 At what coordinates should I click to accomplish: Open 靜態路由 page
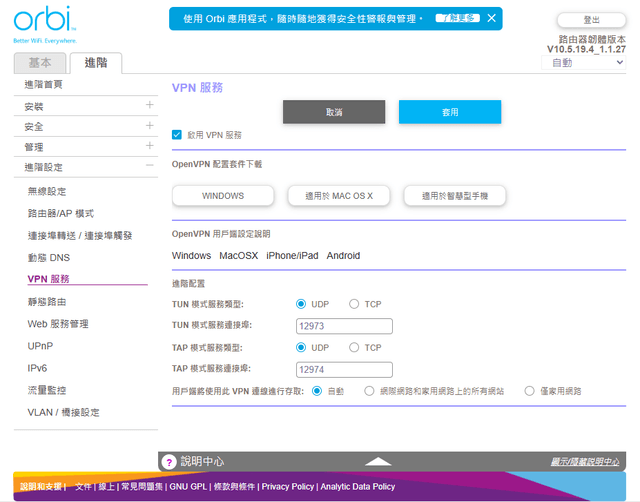coord(47,302)
